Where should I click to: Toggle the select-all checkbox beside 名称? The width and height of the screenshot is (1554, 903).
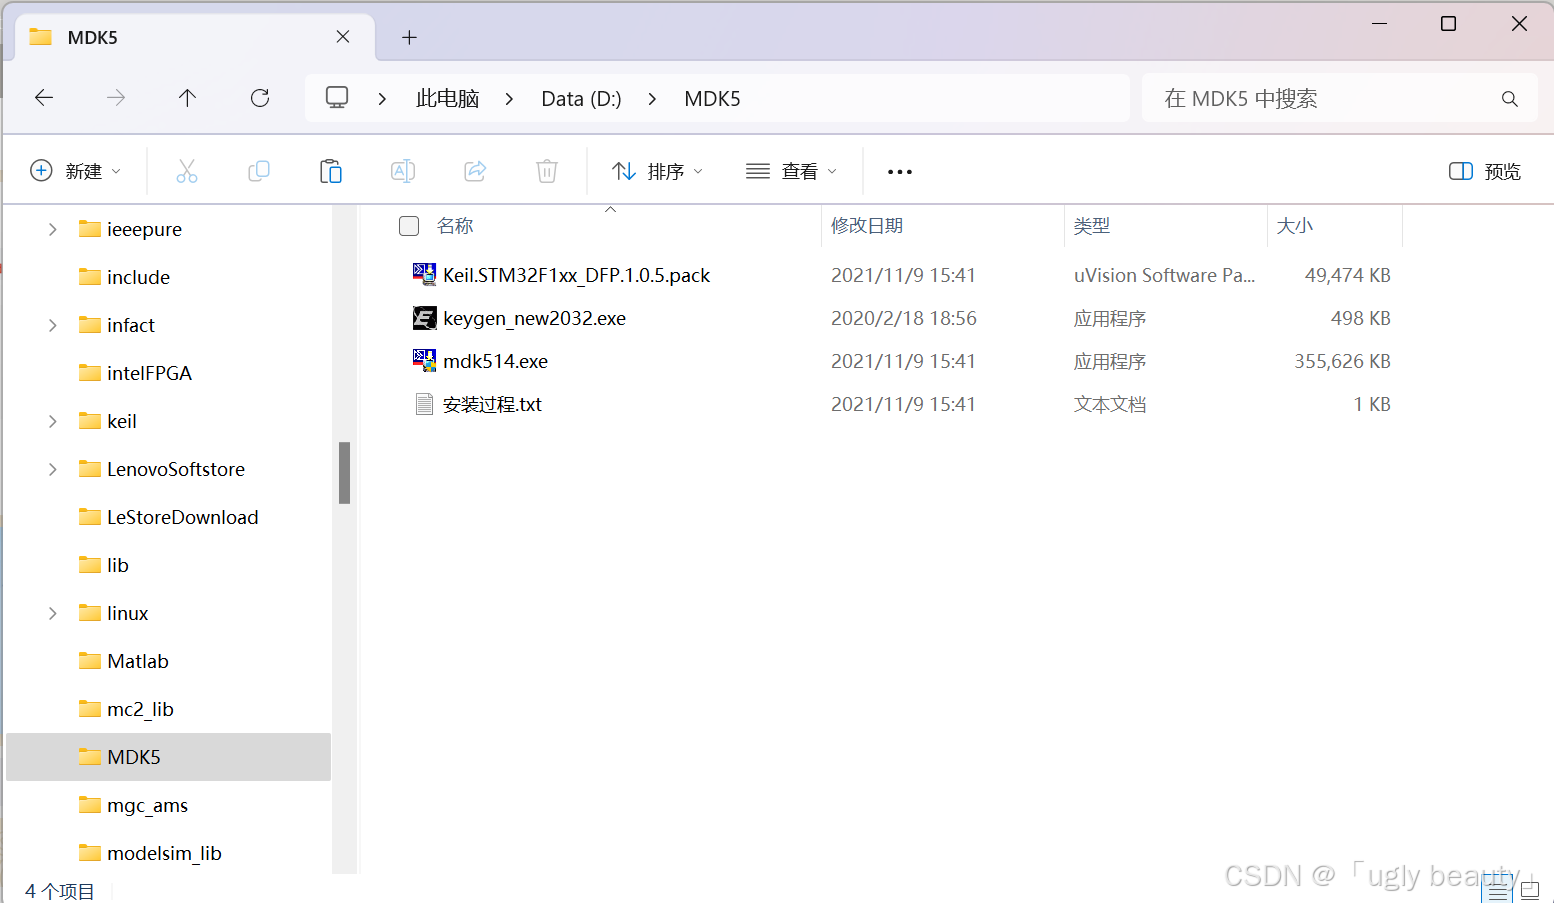(x=409, y=226)
